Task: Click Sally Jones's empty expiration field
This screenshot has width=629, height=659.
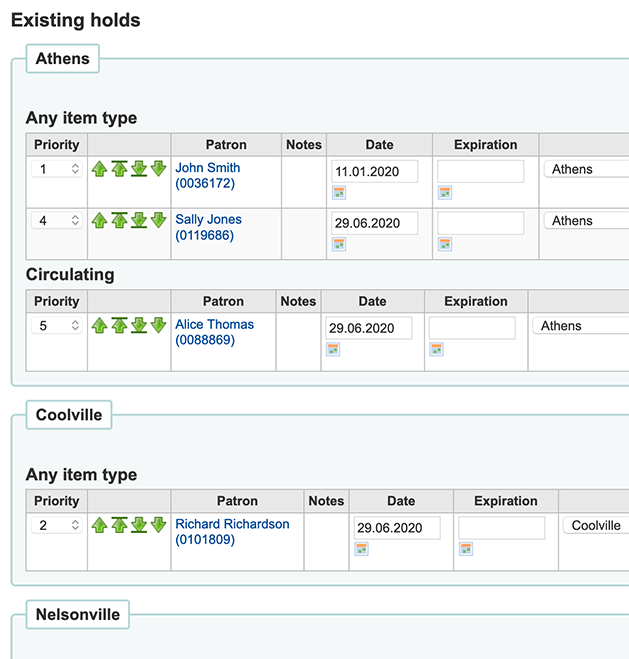Action: click(x=480, y=222)
